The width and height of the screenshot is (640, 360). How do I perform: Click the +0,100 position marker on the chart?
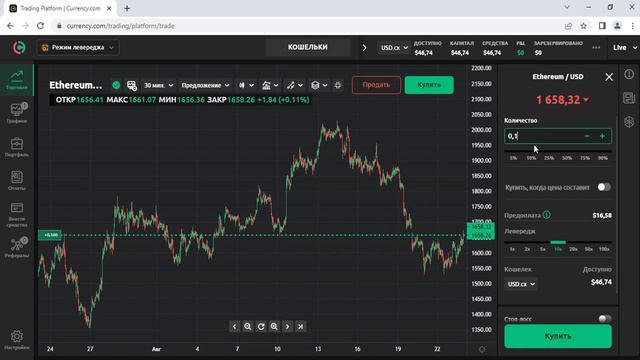[x=50, y=235]
